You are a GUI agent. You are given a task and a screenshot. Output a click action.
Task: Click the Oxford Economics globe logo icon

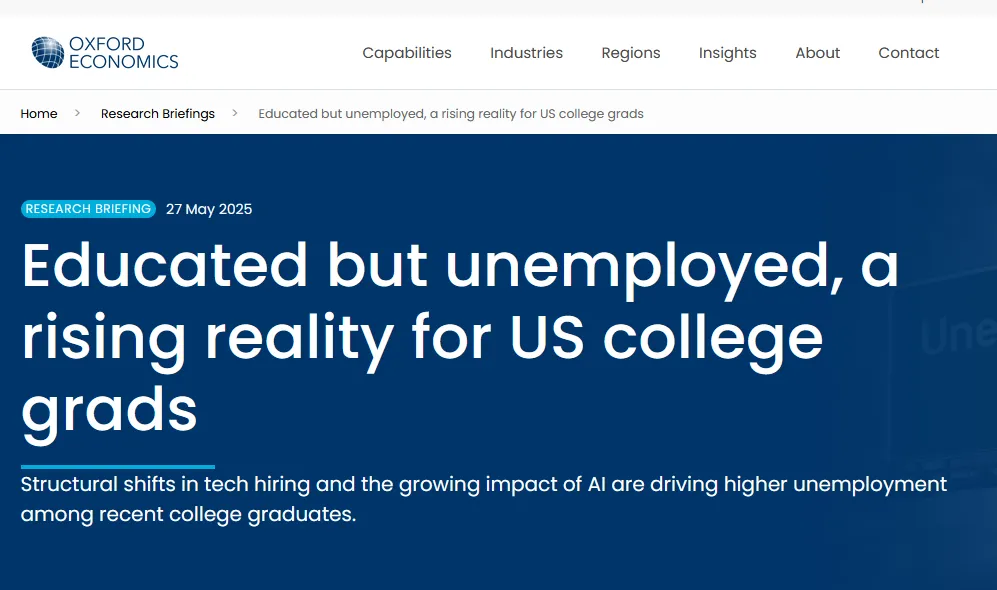point(47,53)
